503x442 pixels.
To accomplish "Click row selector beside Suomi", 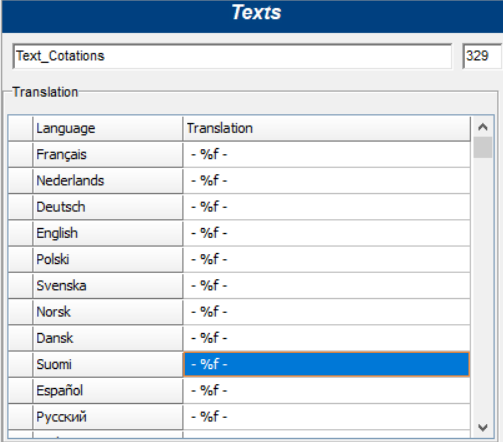I will [x=20, y=364].
